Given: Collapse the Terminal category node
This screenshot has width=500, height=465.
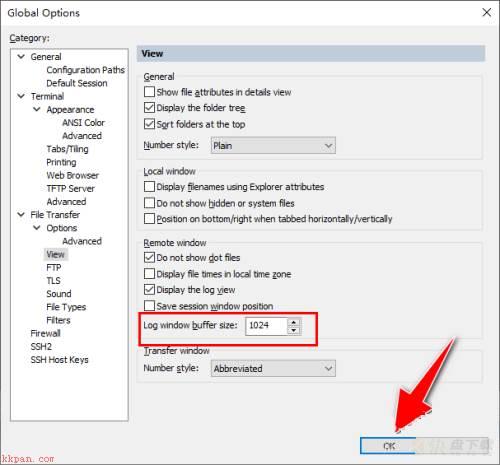Looking at the screenshot, I should click(21, 96).
